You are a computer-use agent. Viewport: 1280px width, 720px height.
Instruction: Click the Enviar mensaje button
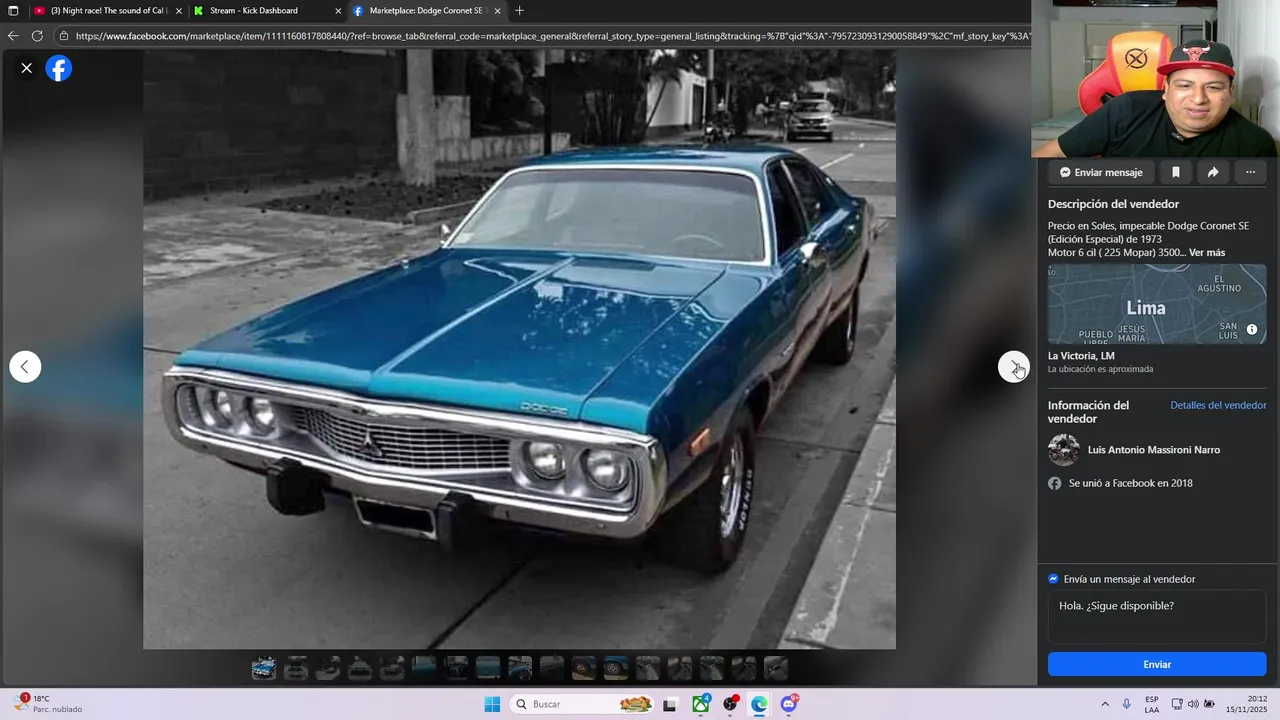click(1101, 172)
